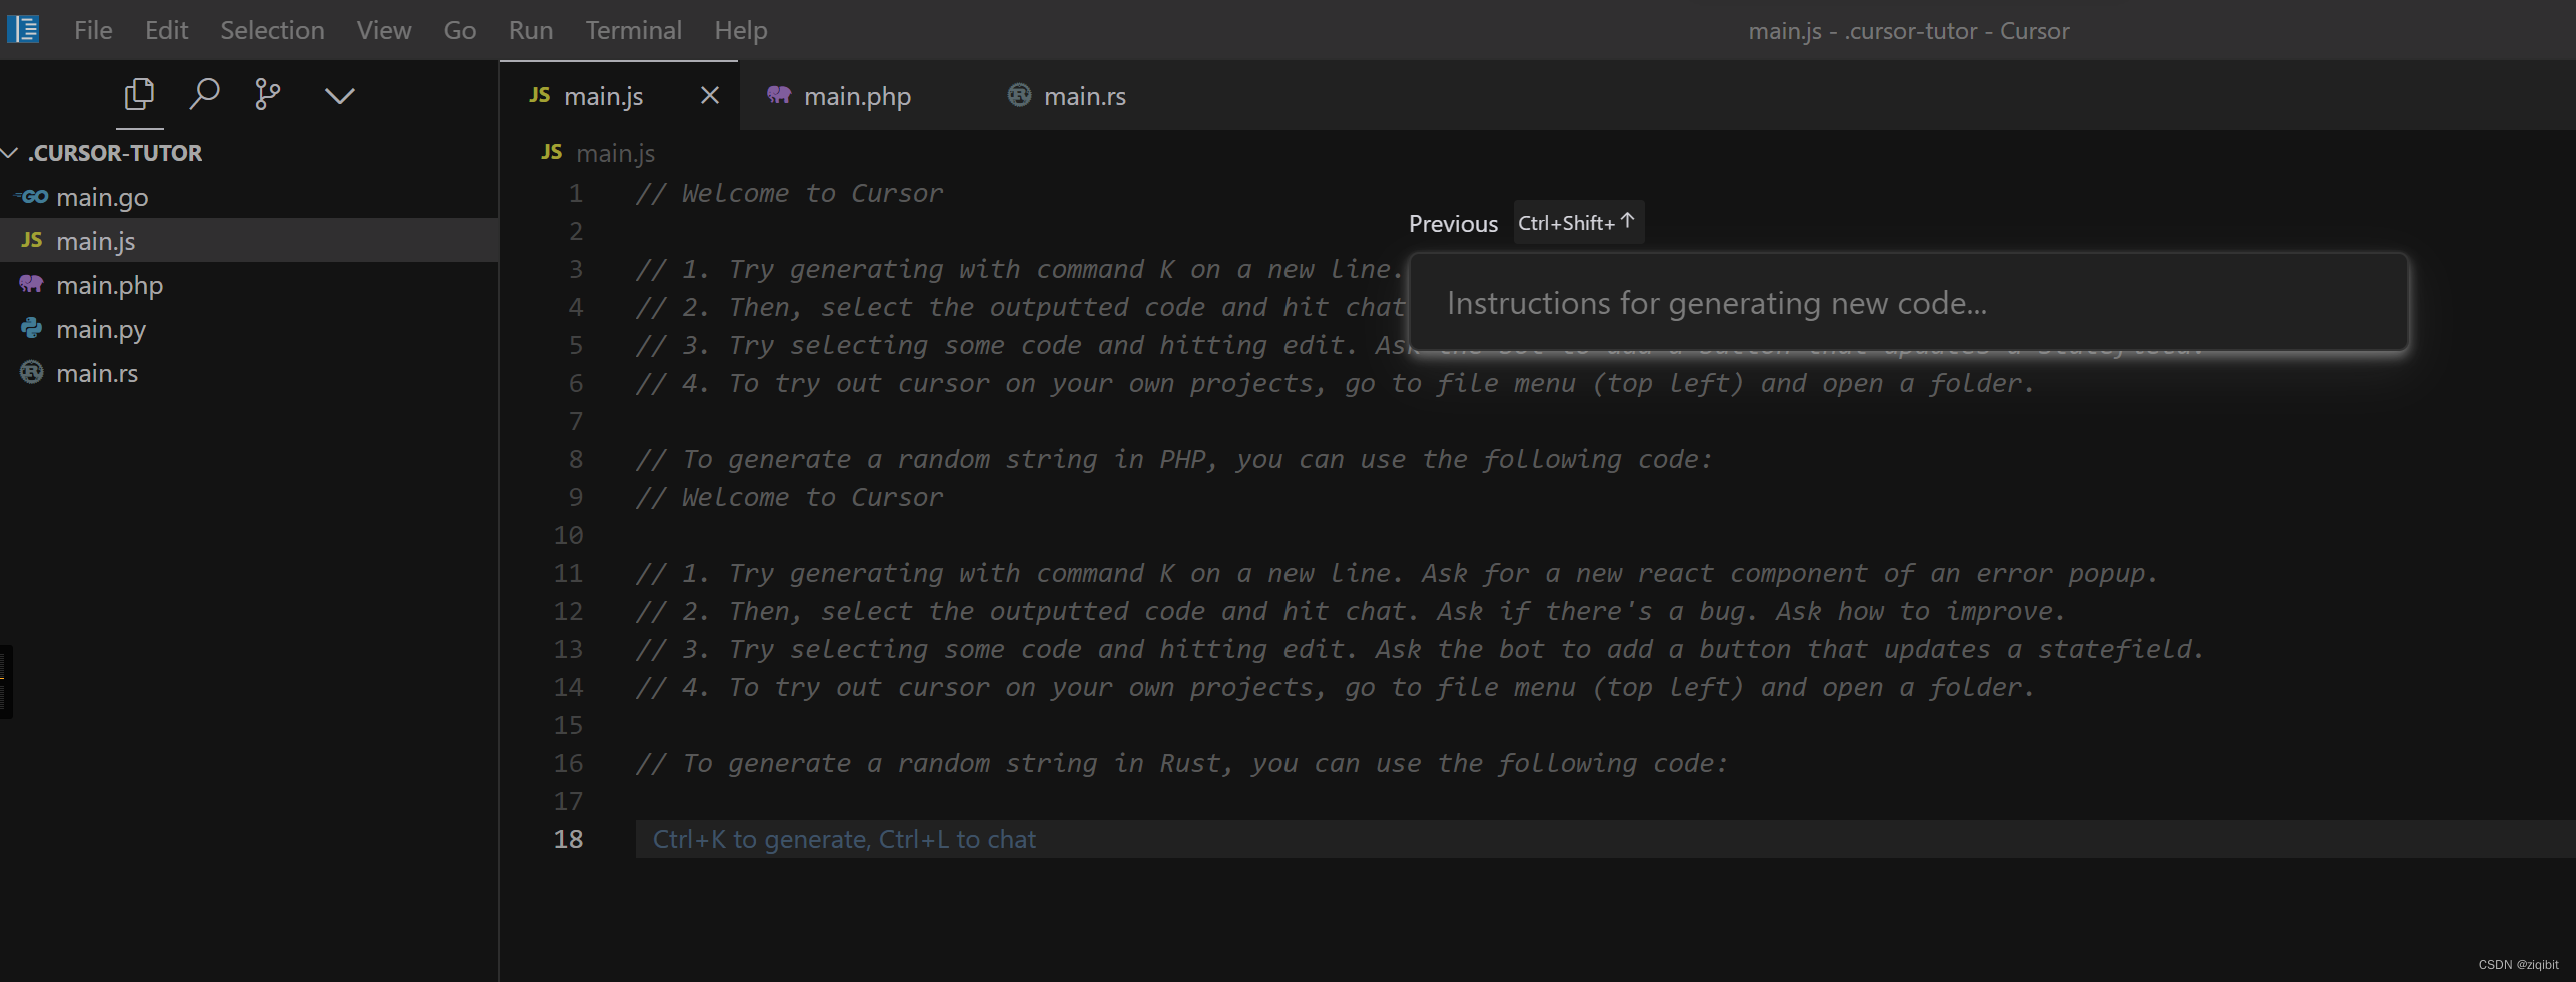This screenshot has height=982, width=2576.
Task: Click the line 11 comment about error popup
Action: (1397, 573)
